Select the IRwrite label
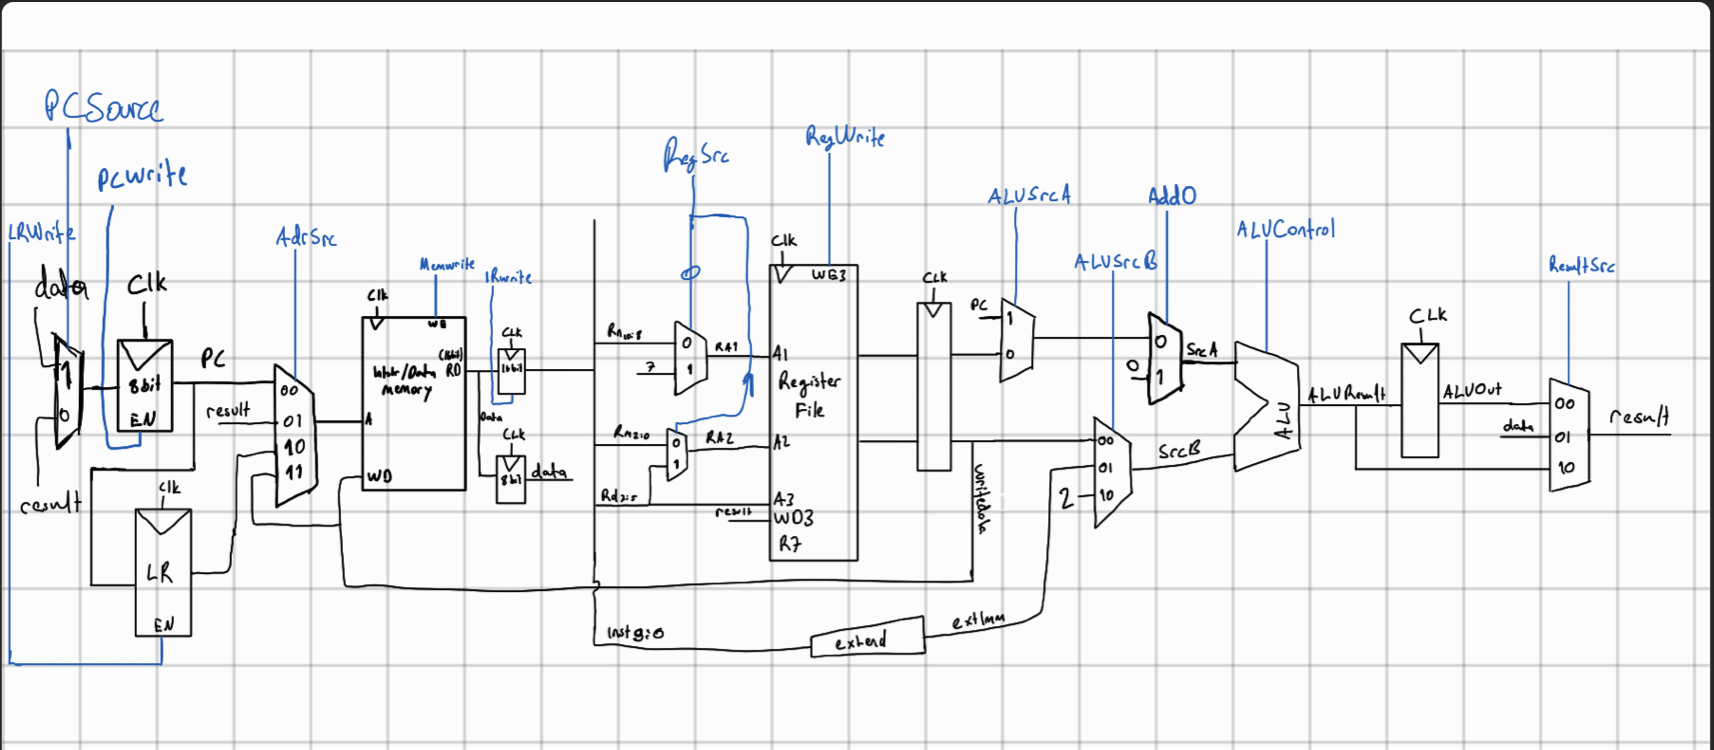1714x750 pixels. pos(508,277)
